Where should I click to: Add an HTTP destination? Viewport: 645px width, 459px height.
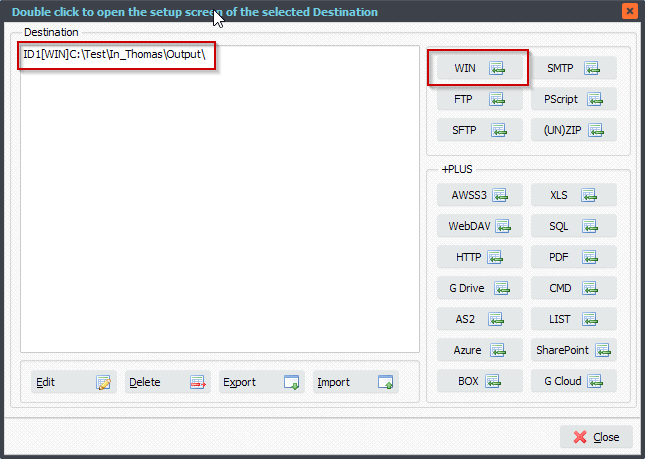pyautogui.click(x=480, y=257)
